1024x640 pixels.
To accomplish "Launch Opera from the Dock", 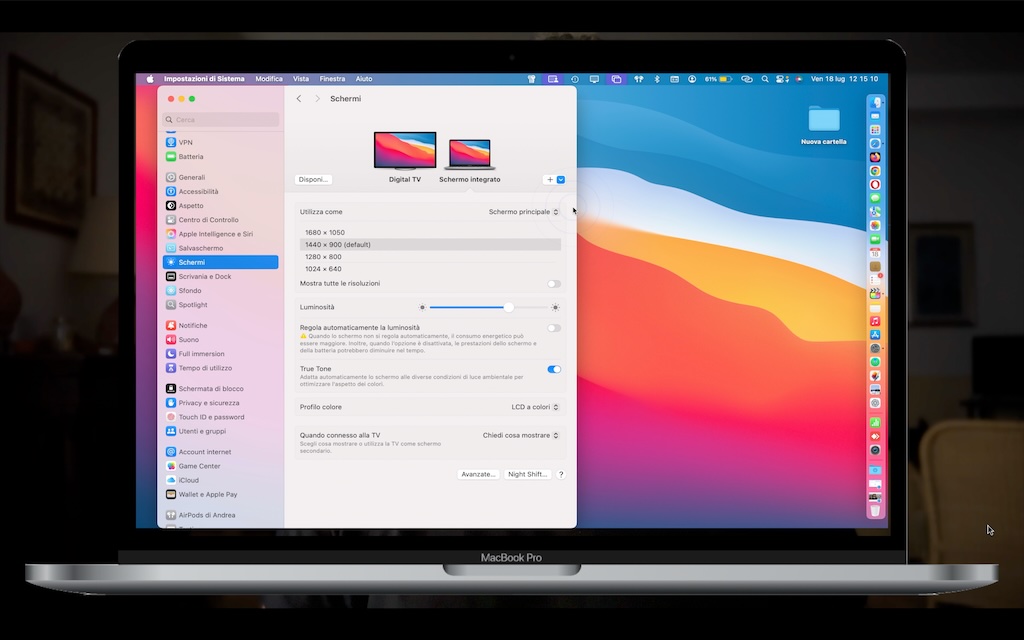I will 875,185.
